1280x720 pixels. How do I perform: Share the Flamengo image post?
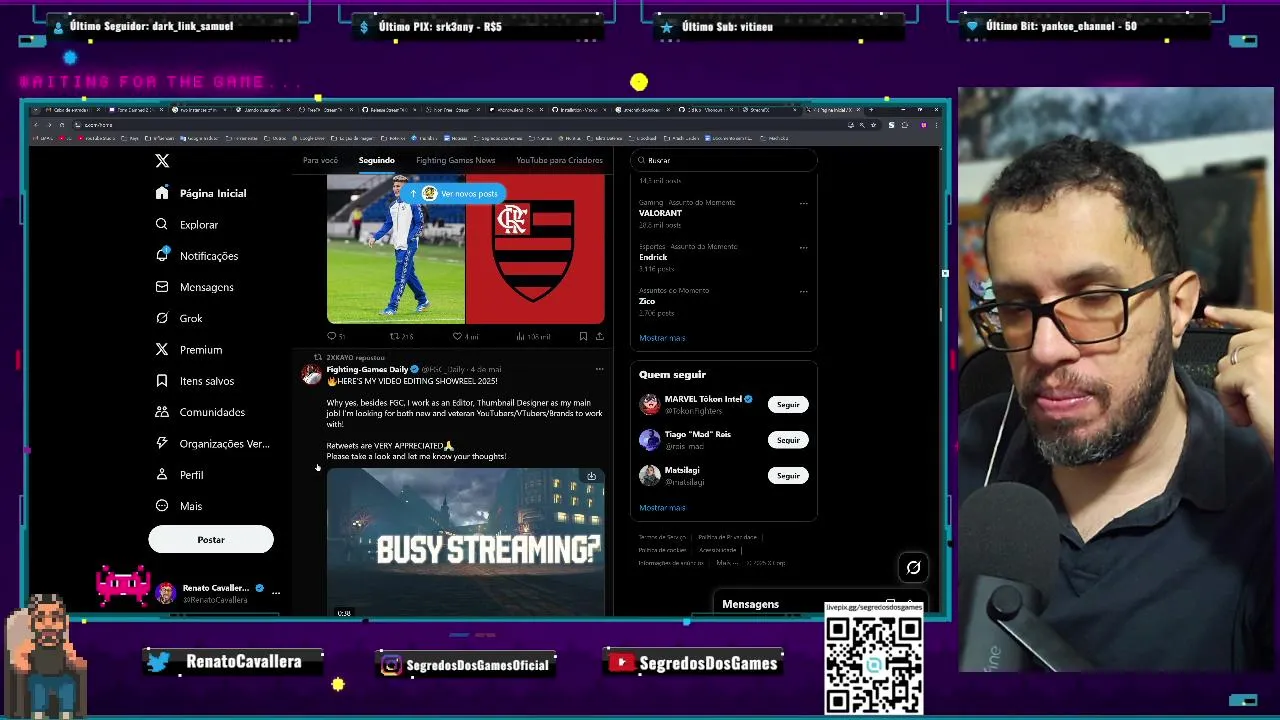coord(599,336)
